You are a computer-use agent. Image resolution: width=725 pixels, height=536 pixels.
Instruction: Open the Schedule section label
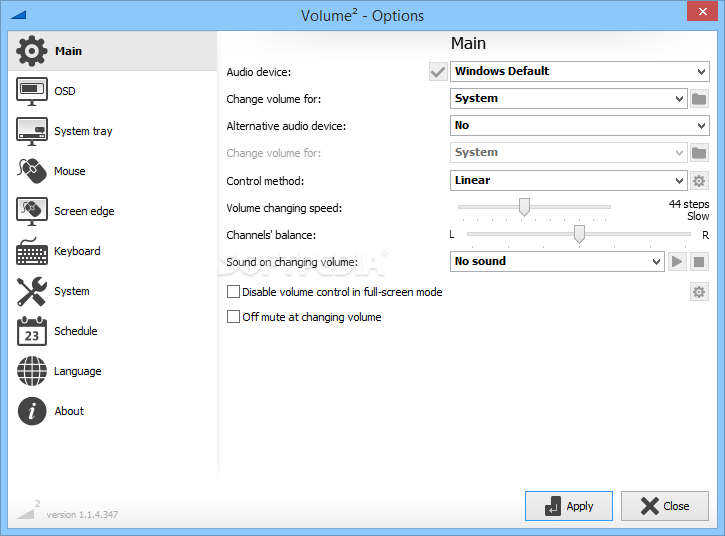coord(76,331)
